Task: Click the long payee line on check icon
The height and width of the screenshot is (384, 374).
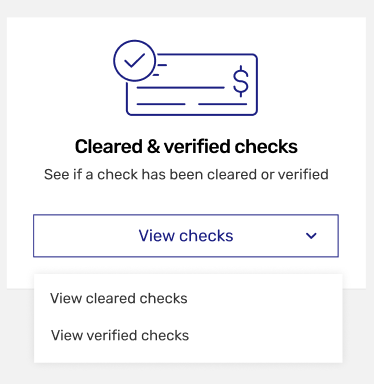Action: 181,88
